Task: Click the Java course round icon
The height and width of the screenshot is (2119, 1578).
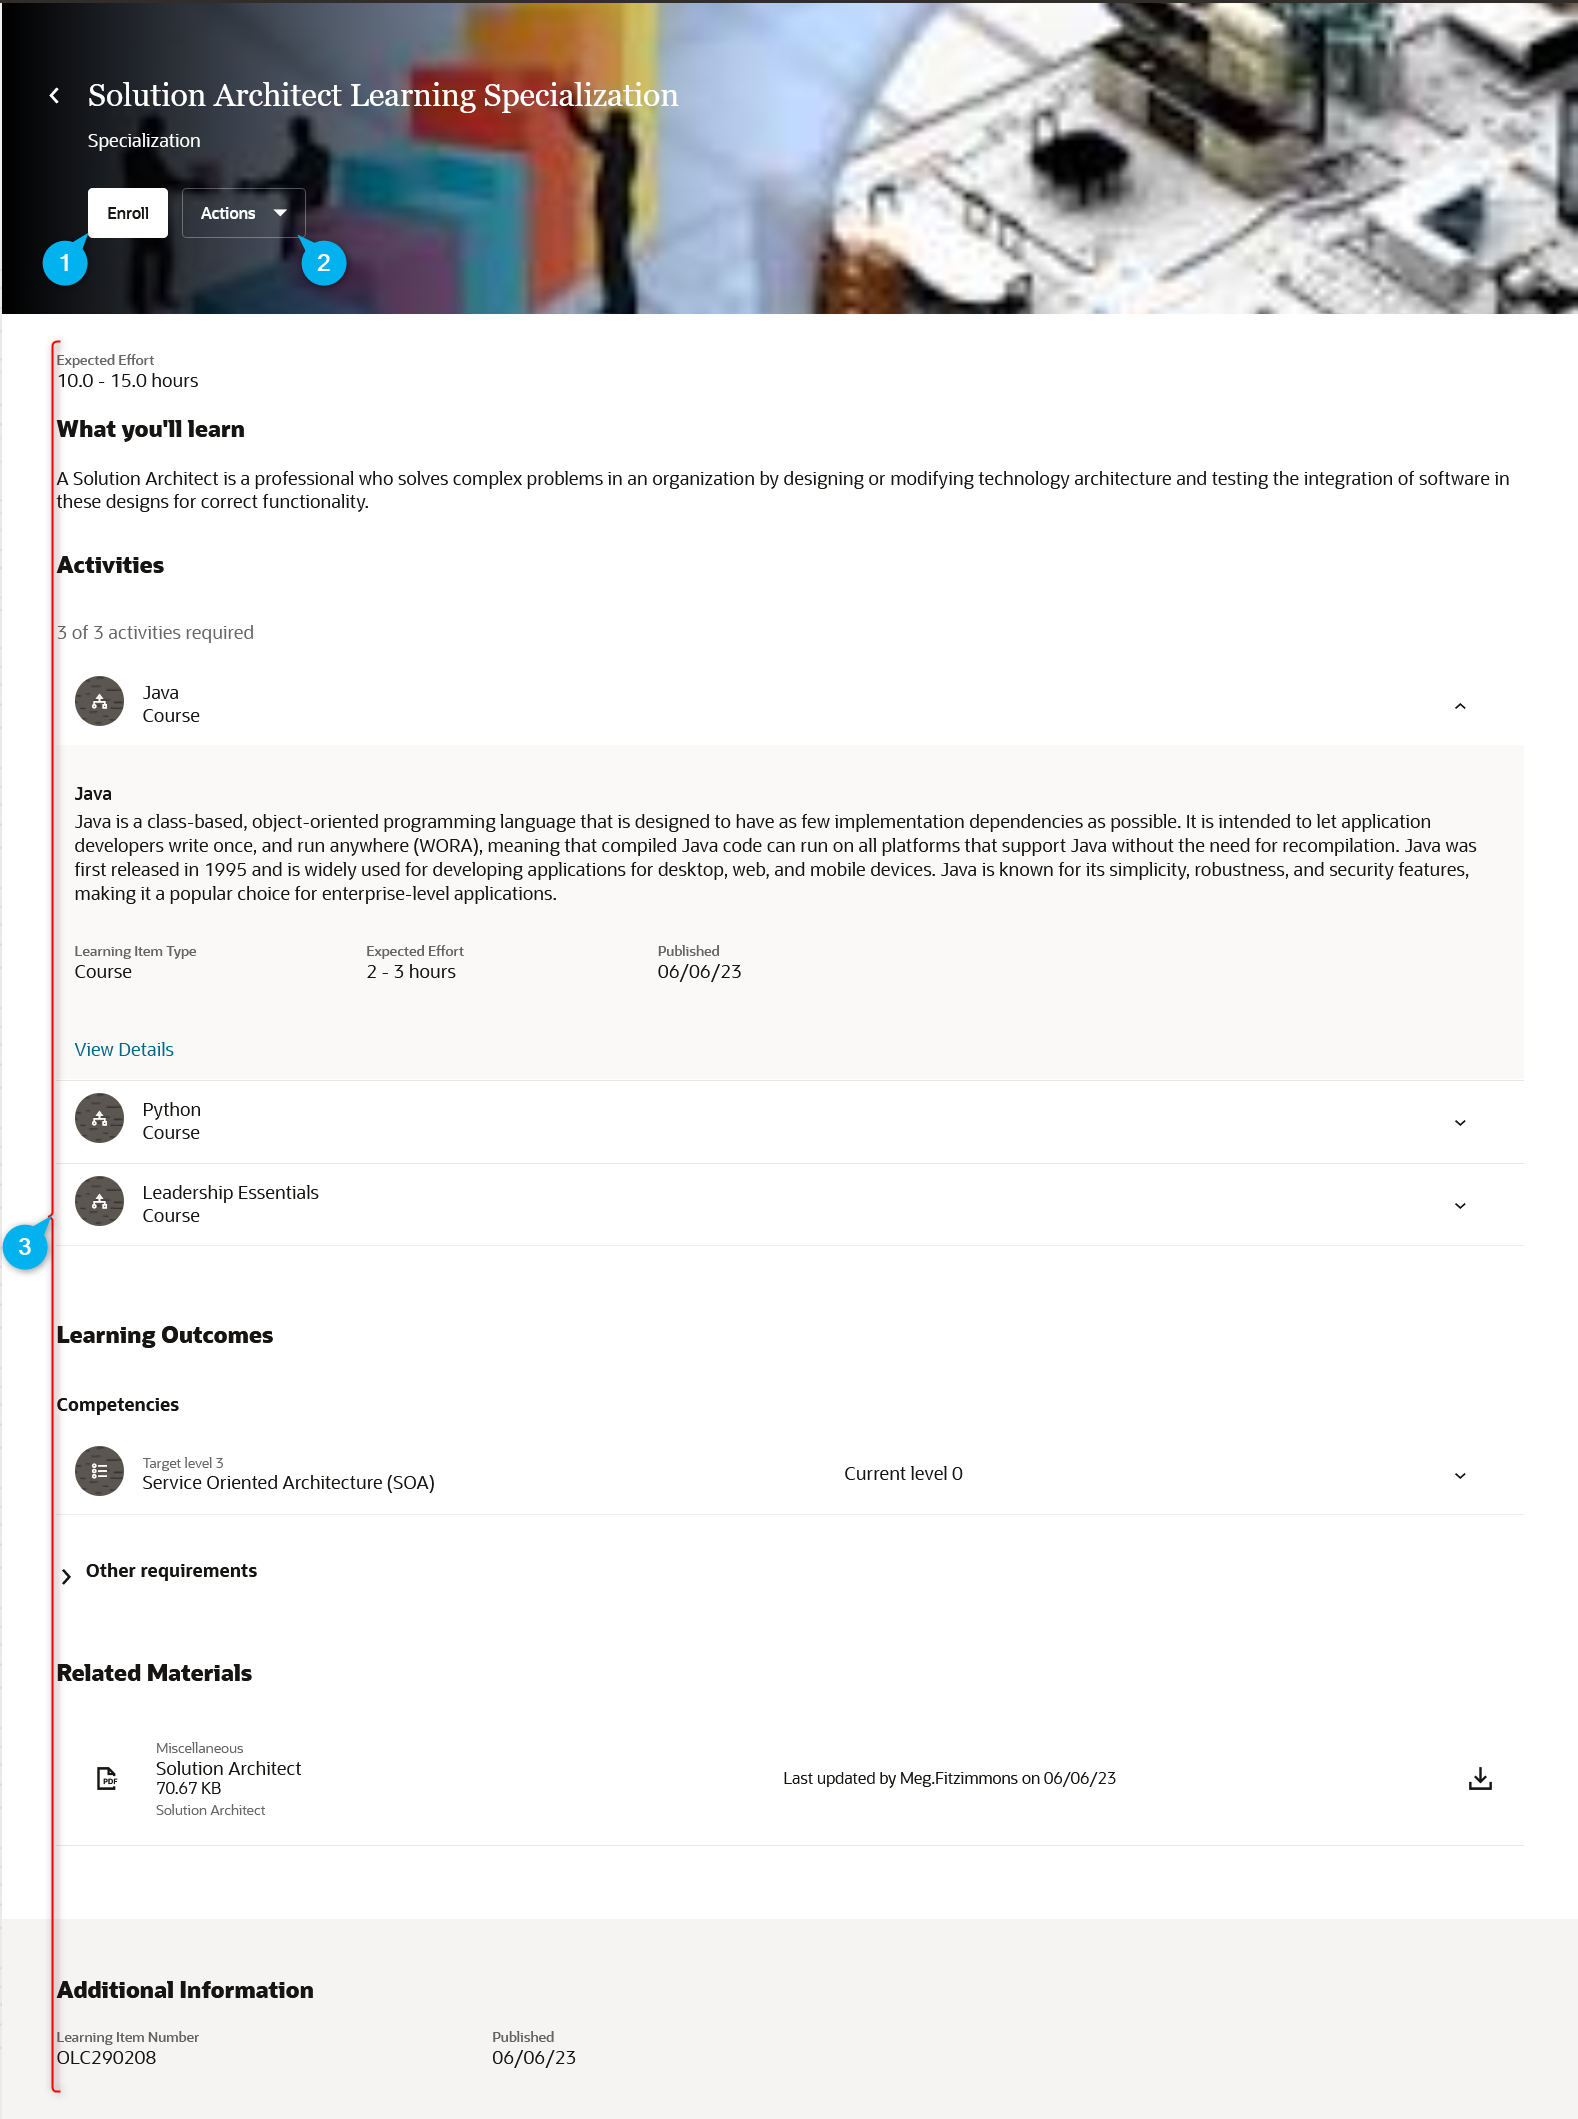Action: [x=99, y=702]
